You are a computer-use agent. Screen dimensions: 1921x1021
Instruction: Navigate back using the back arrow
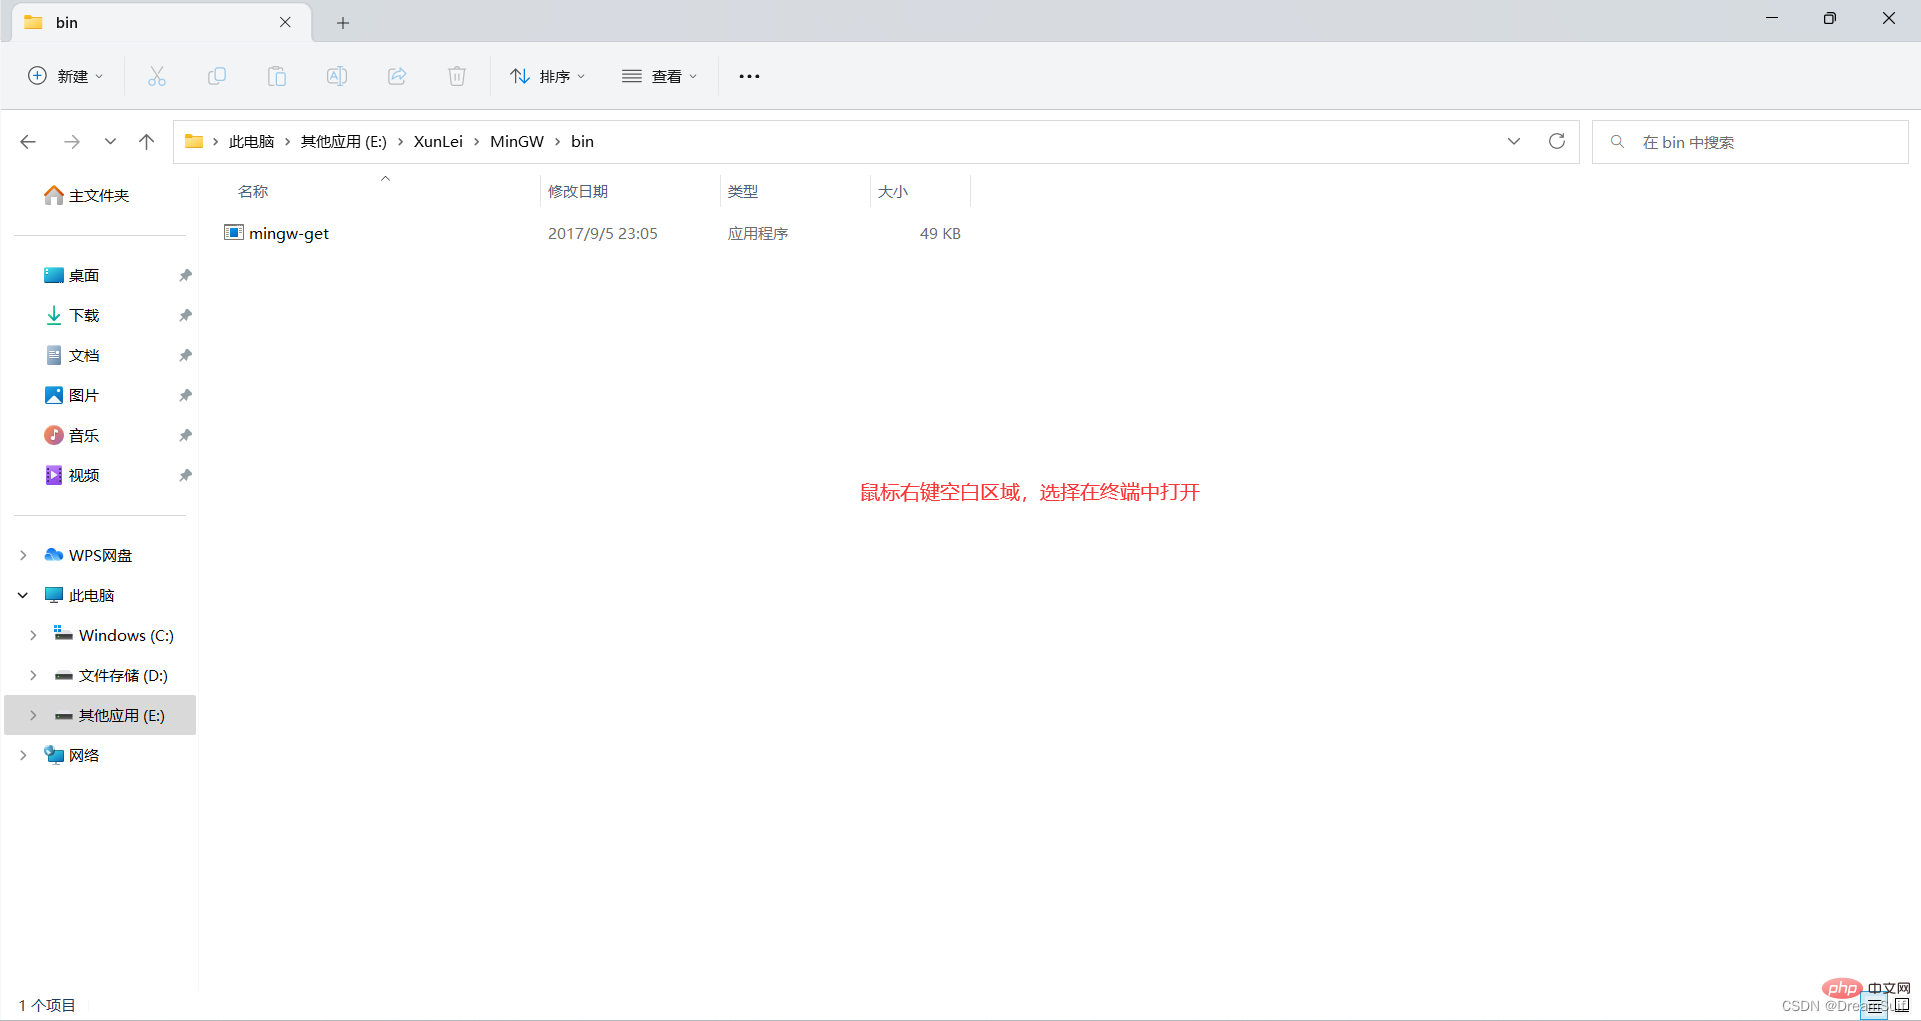click(28, 141)
